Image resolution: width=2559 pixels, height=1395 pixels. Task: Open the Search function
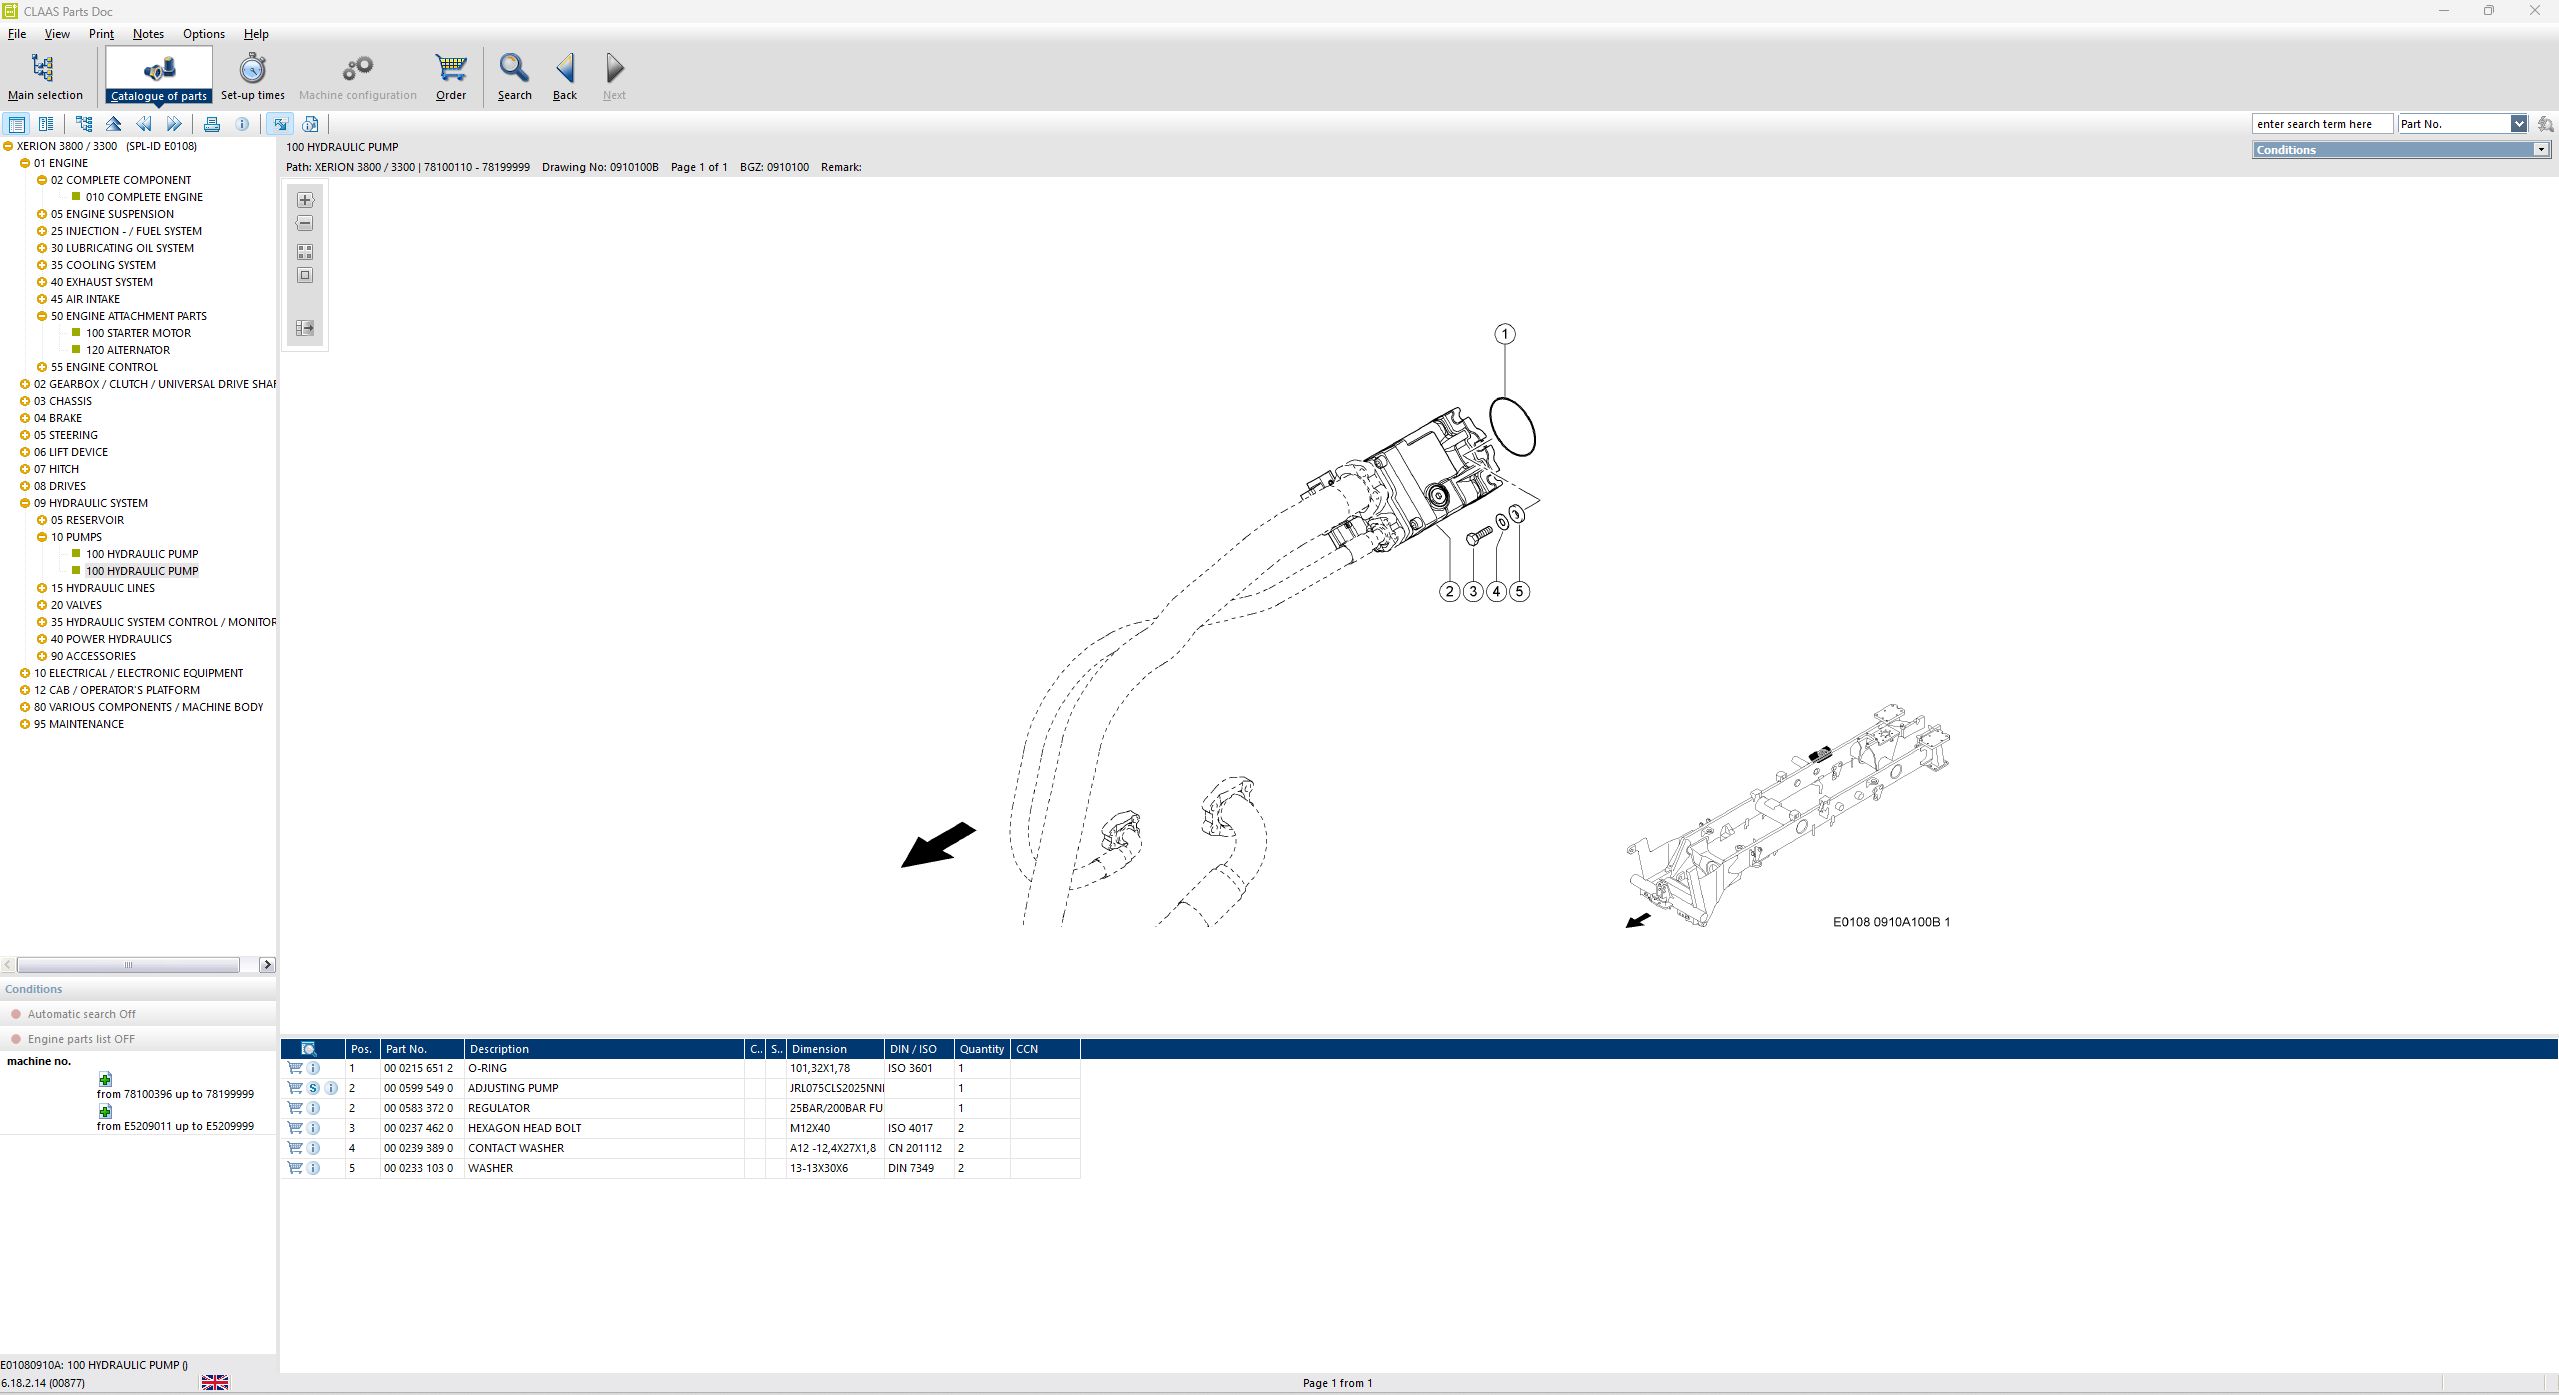coord(514,70)
